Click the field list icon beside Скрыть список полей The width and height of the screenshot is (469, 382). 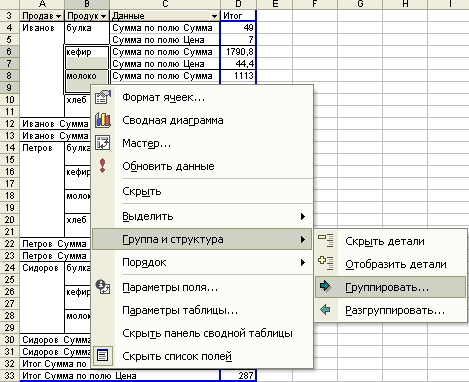(x=103, y=356)
